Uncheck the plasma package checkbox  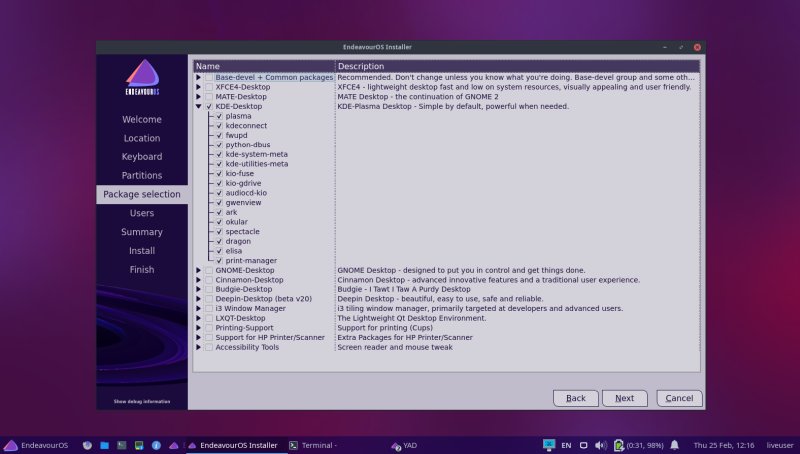pyautogui.click(x=219, y=116)
